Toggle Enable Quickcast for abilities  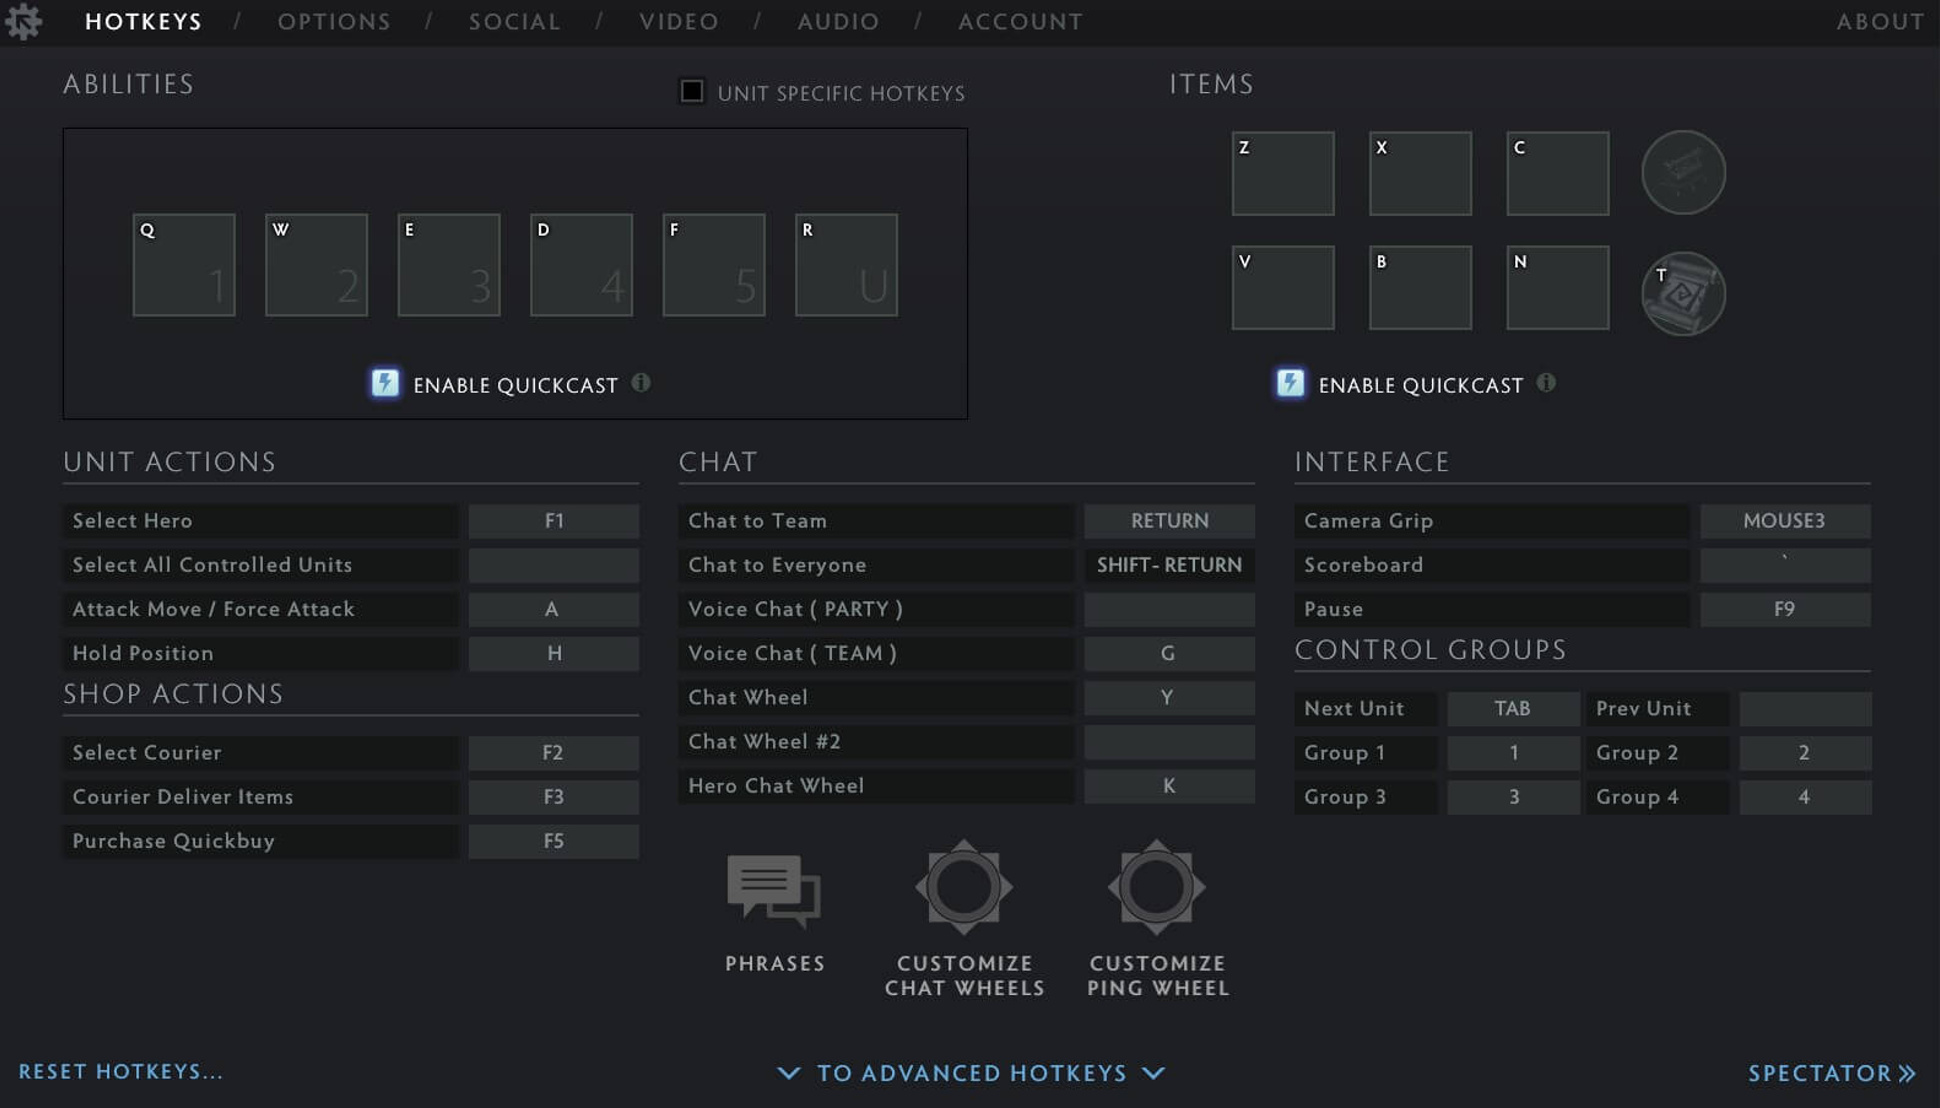[385, 384]
